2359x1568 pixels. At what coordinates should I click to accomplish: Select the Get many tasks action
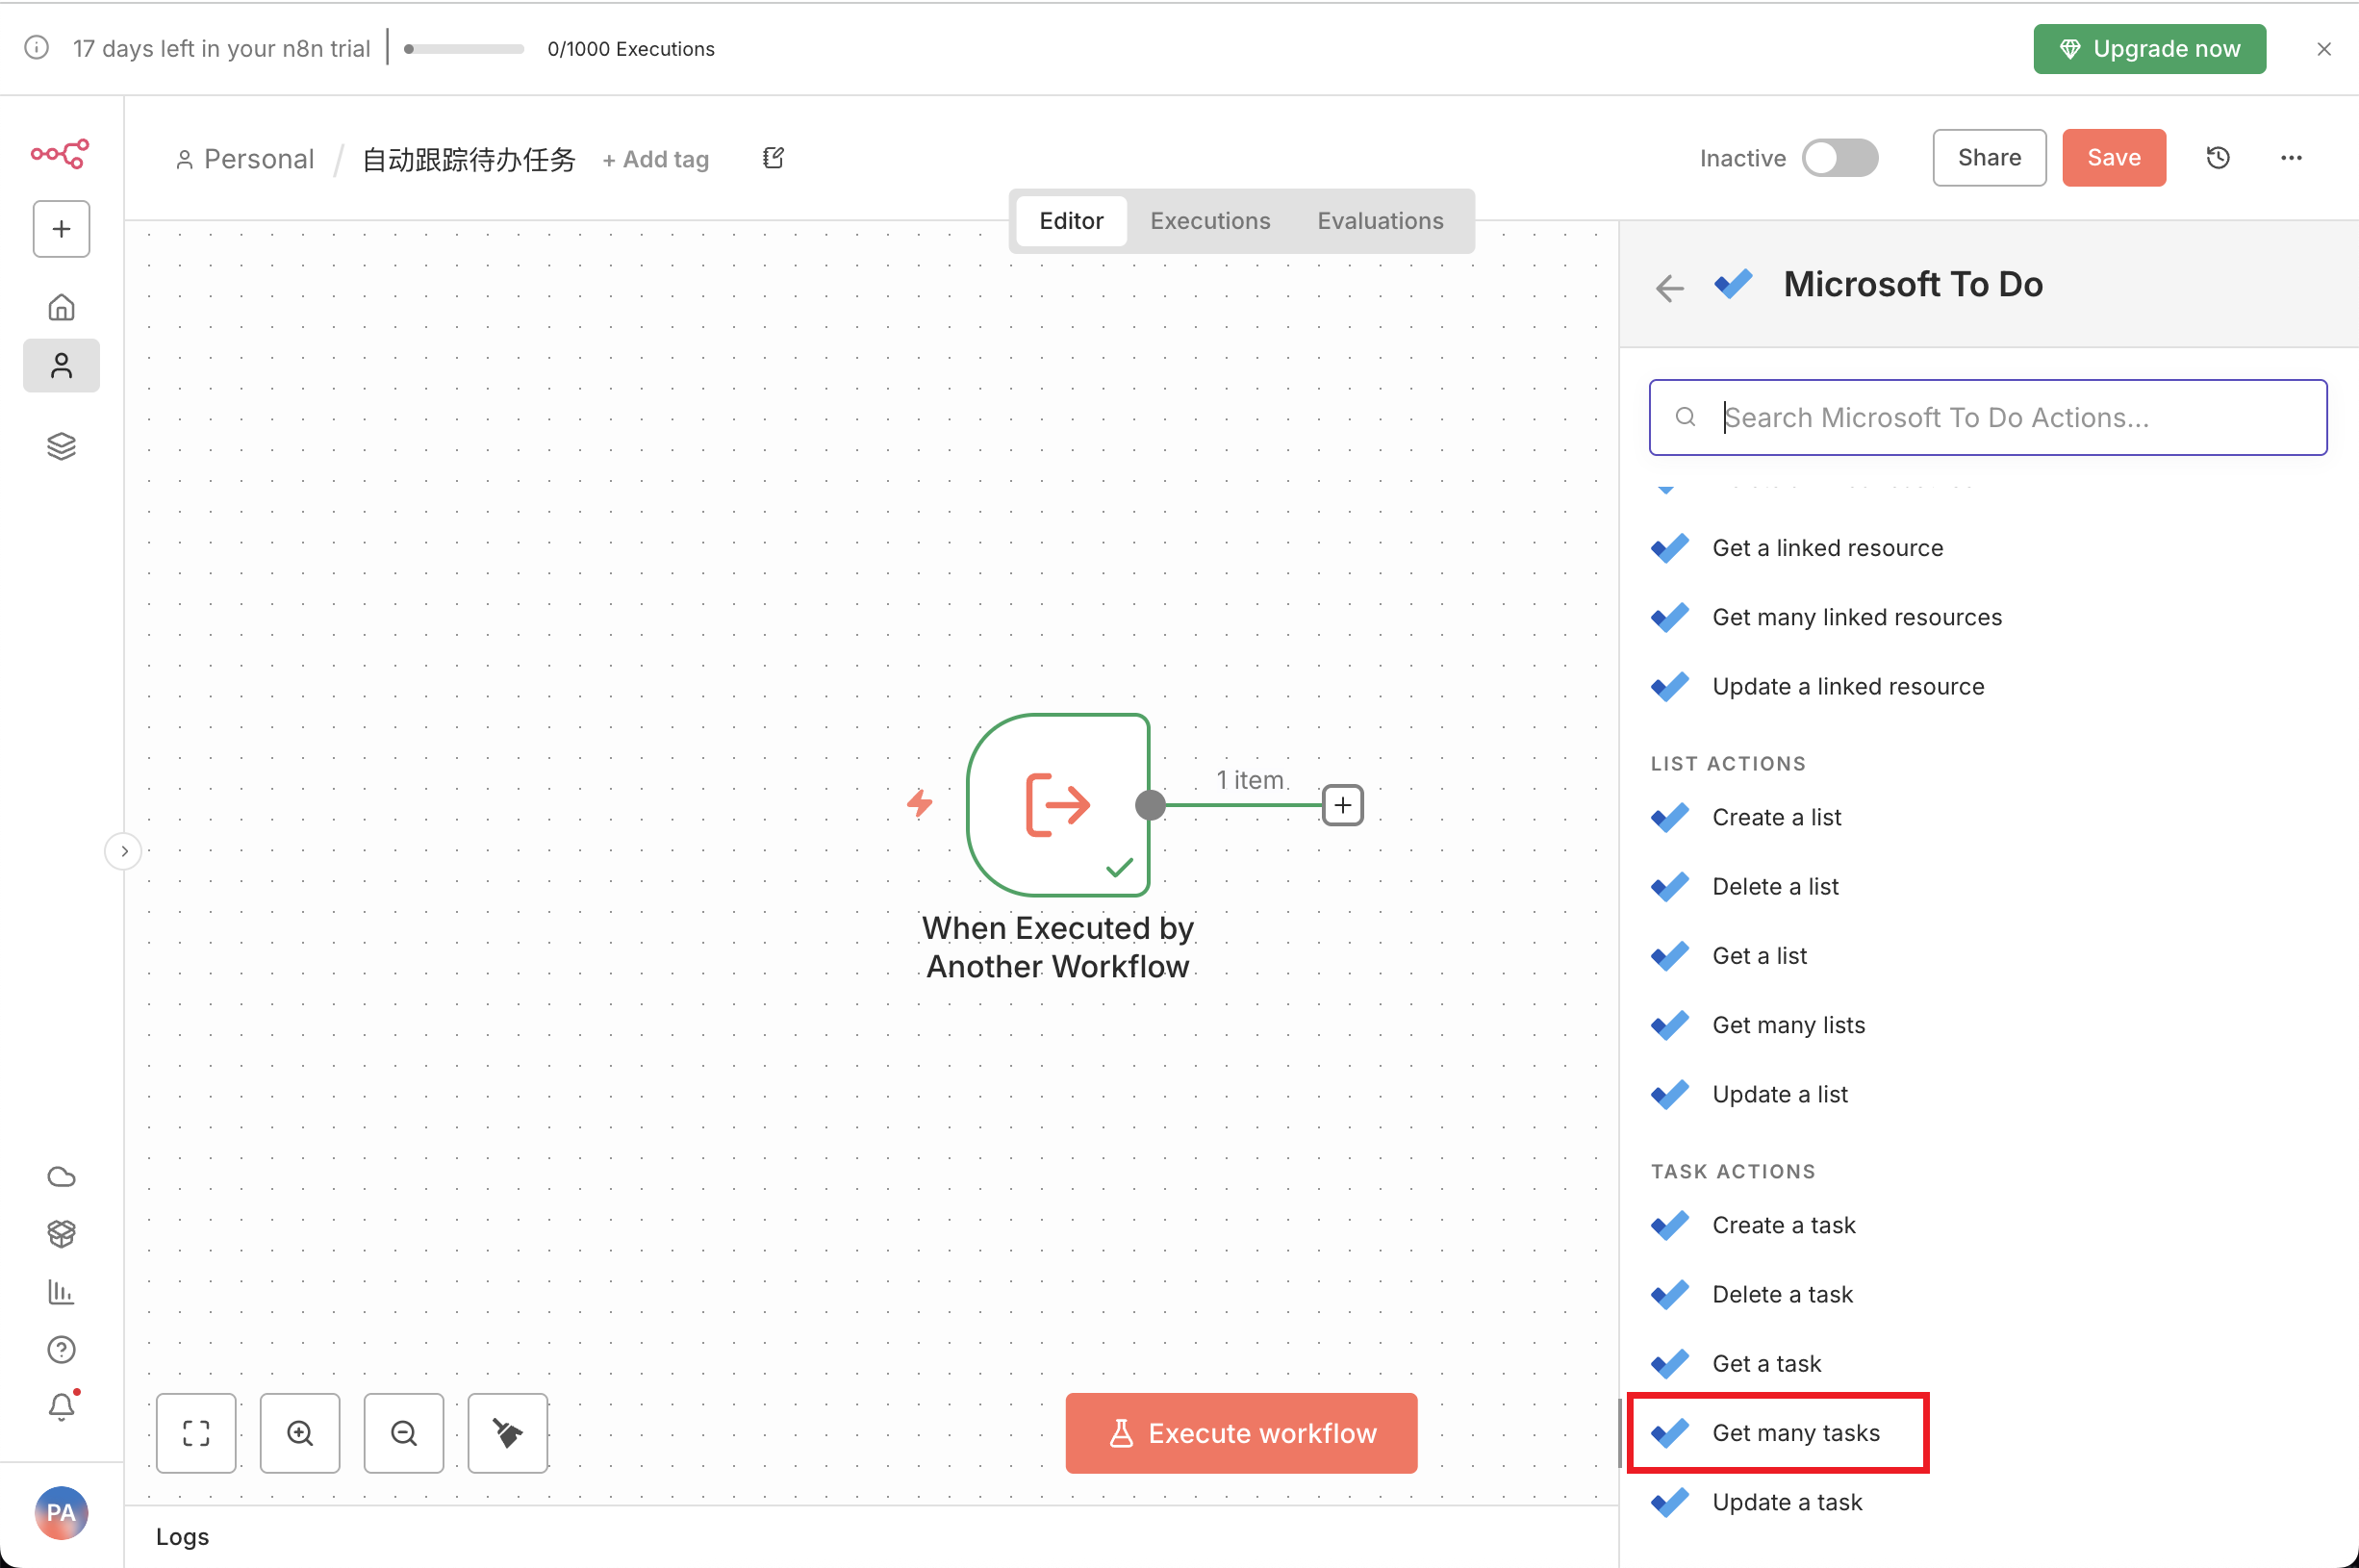[1795, 1433]
